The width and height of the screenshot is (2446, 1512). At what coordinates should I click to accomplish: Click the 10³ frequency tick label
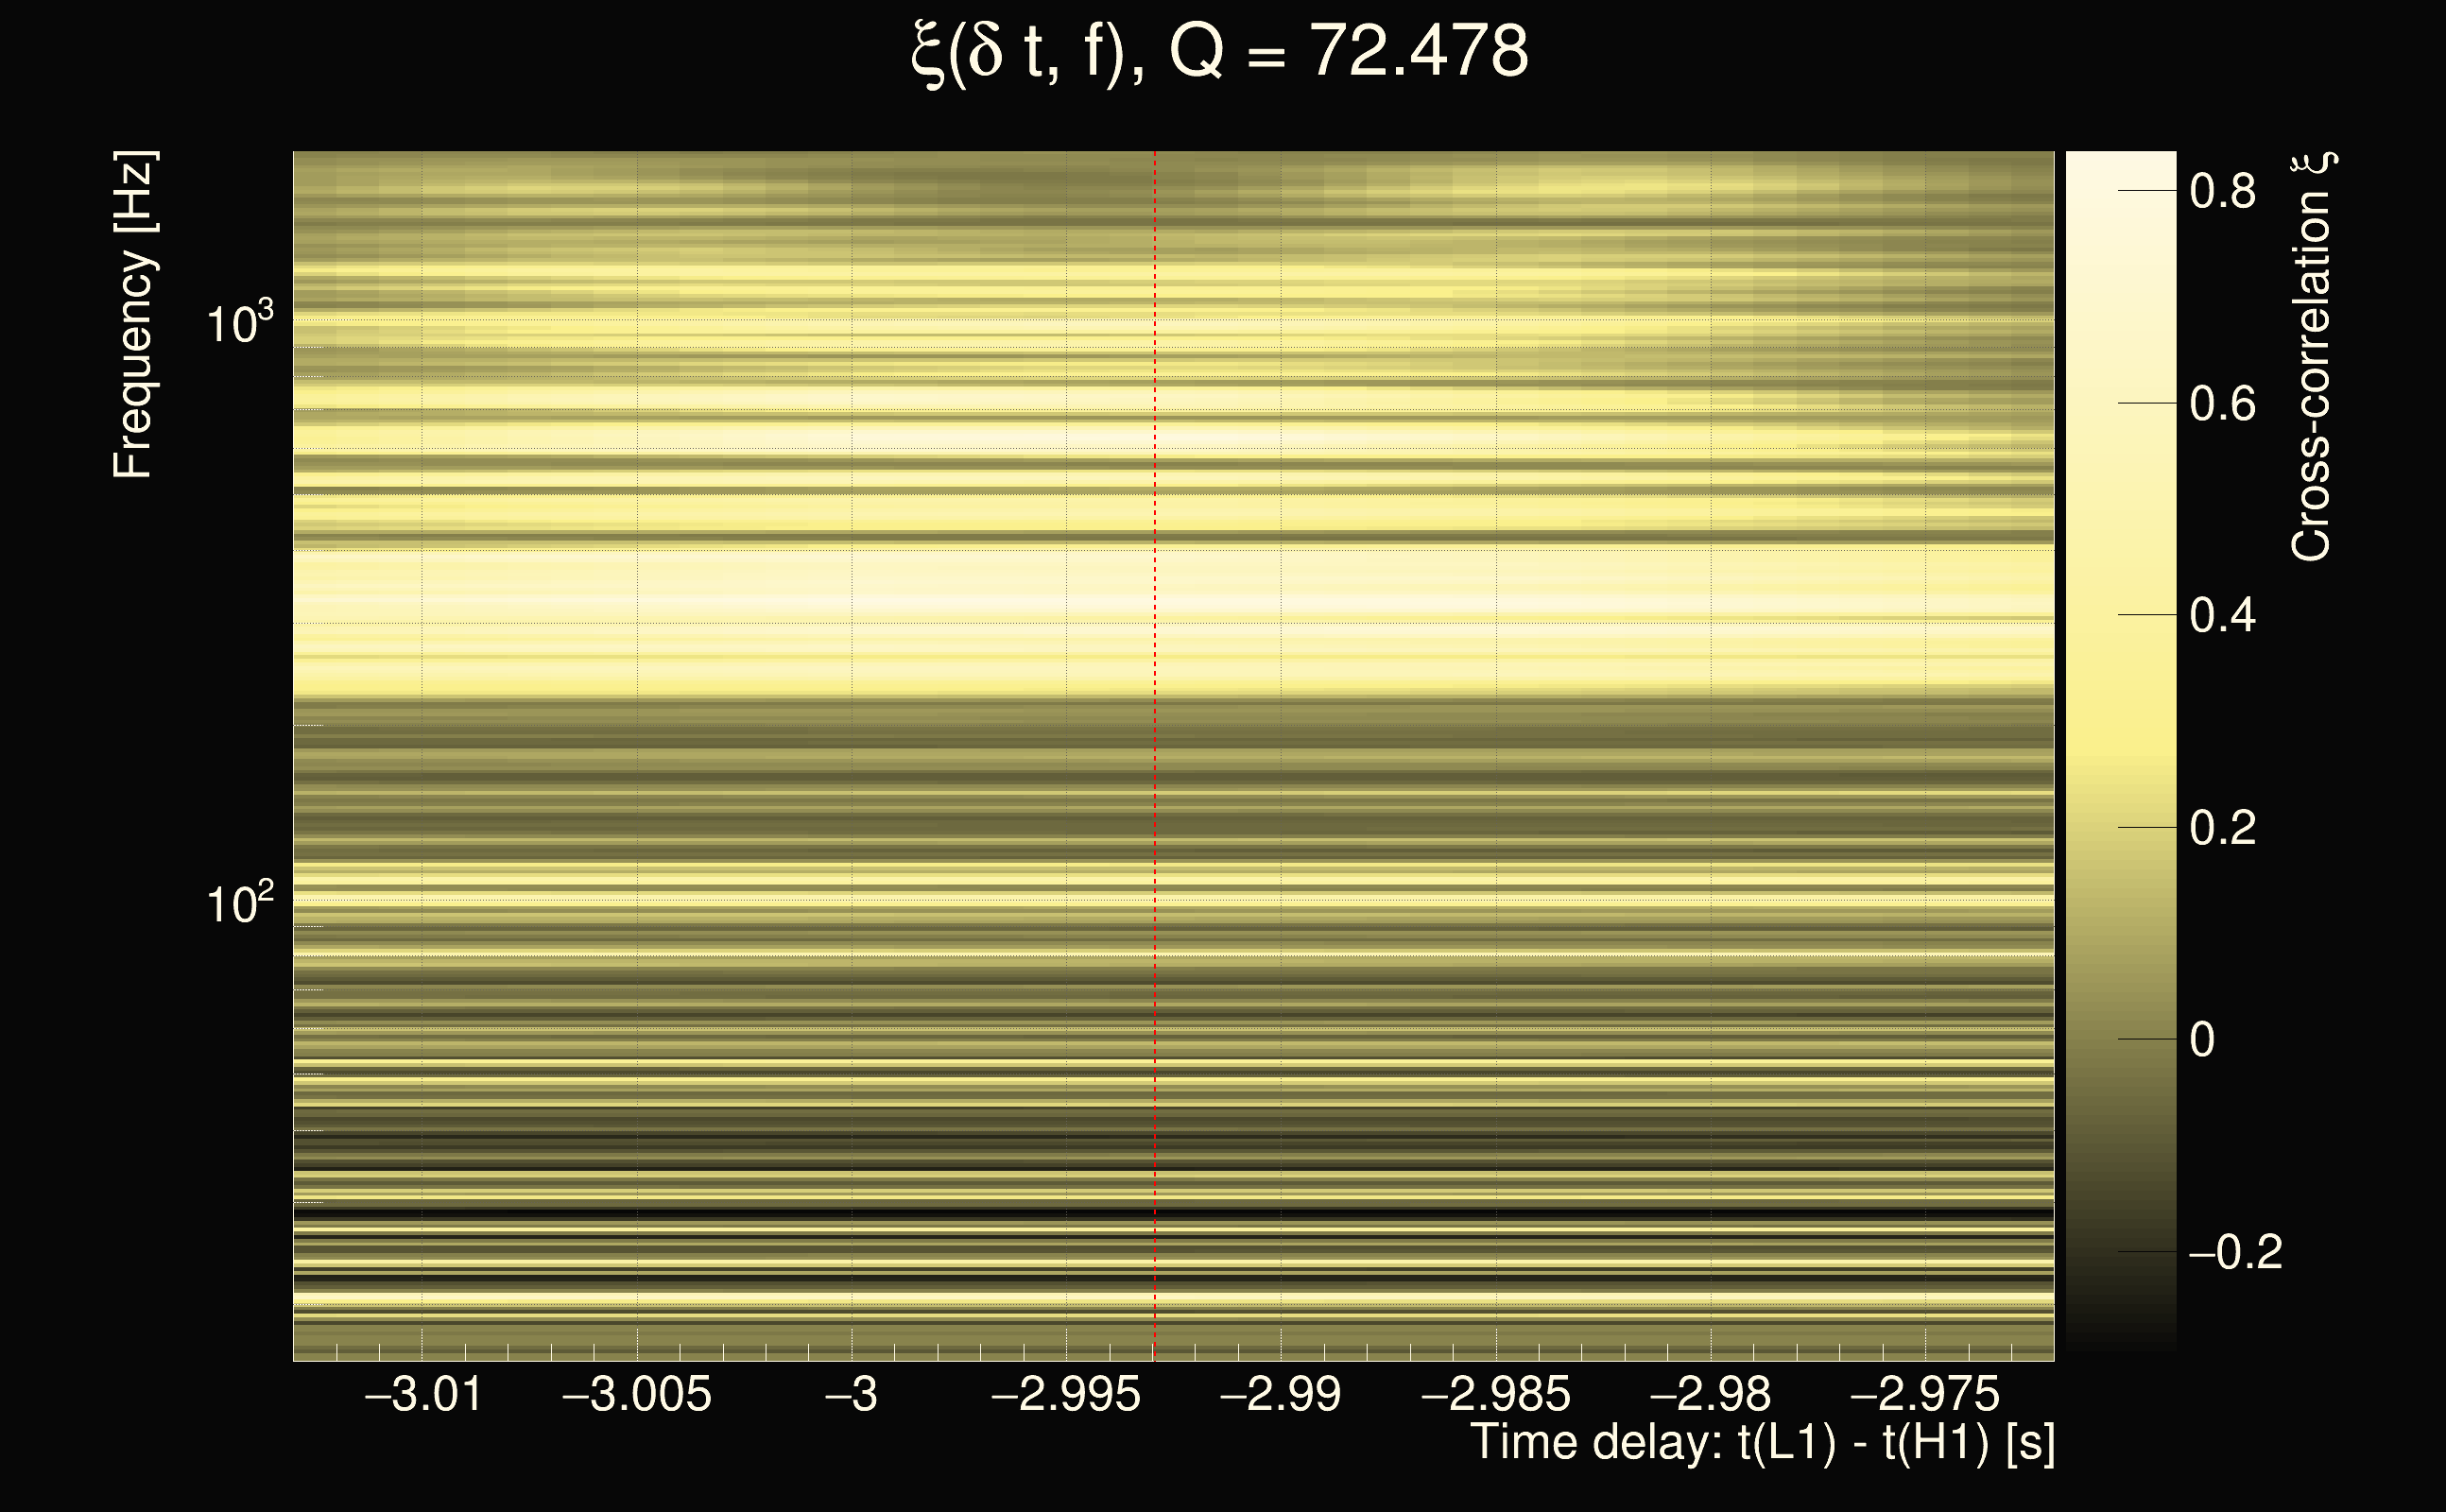click(x=239, y=324)
